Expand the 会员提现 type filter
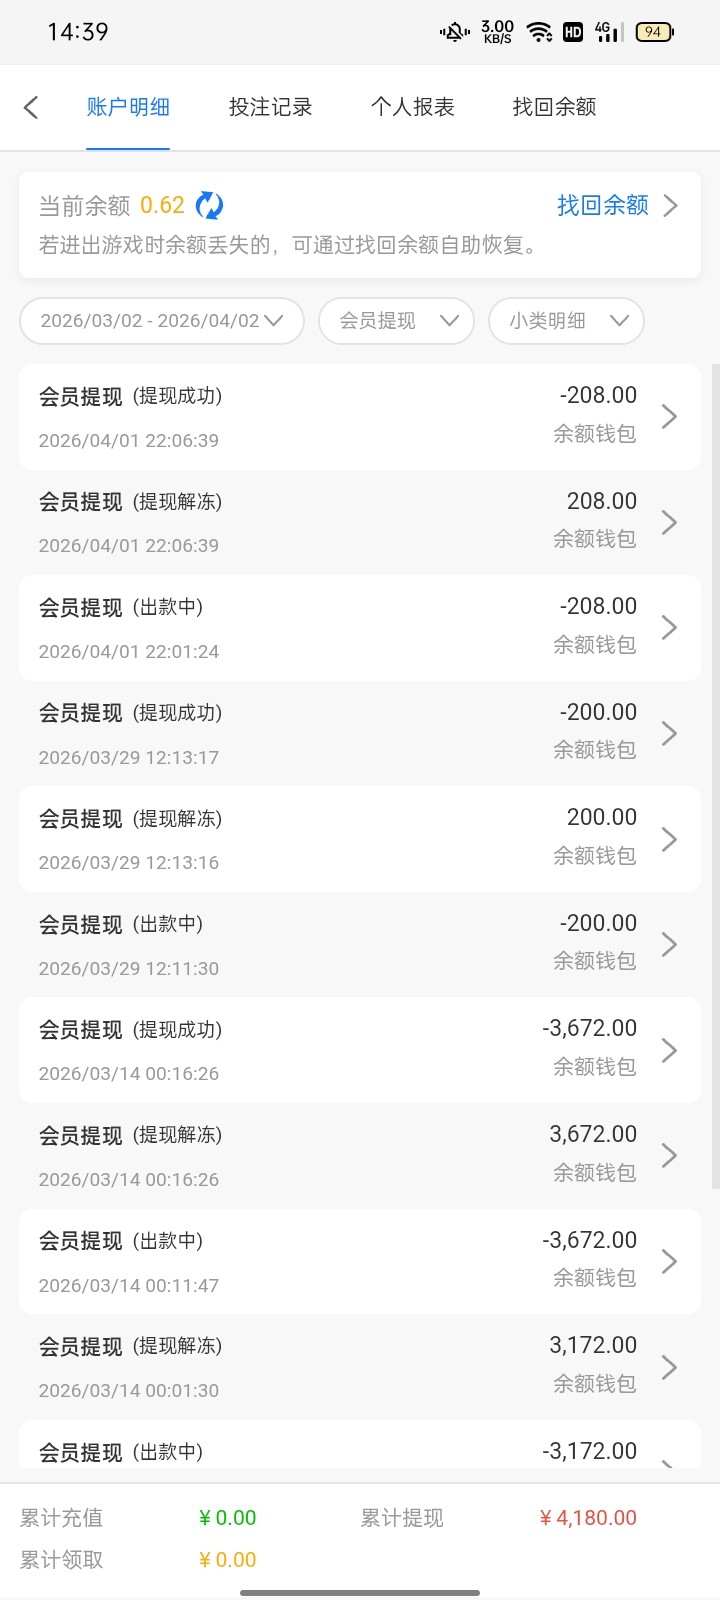This screenshot has width=720, height=1600. click(x=396, y=321)
